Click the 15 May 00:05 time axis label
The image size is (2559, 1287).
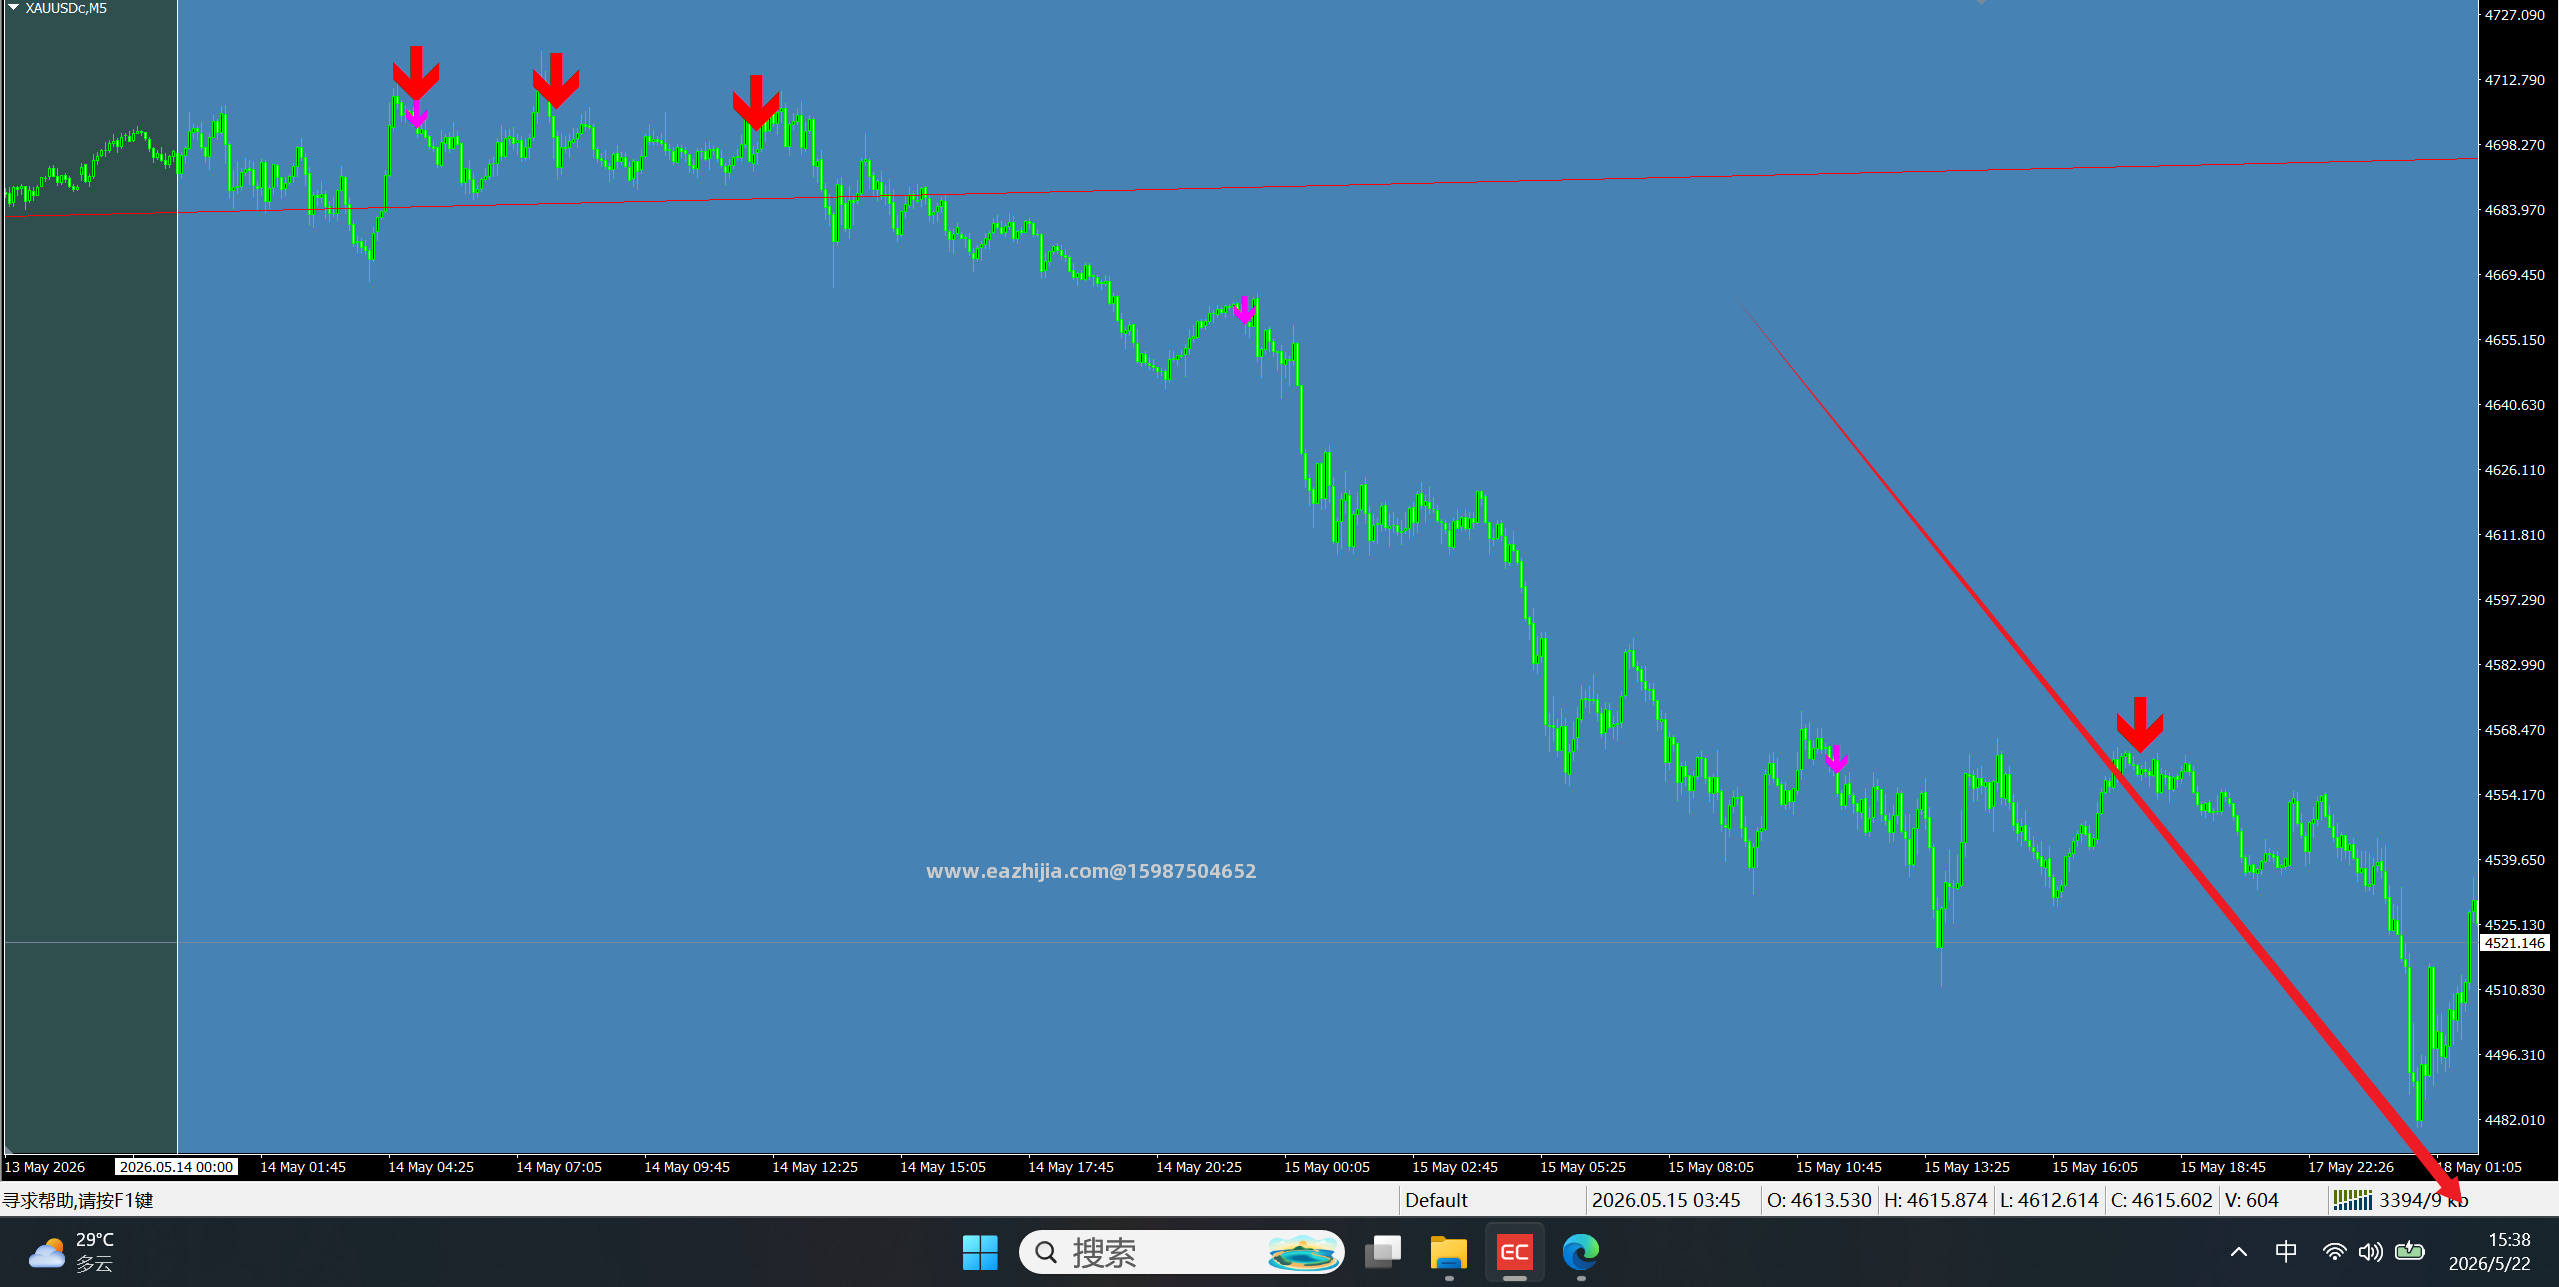pos(1327,1167)
